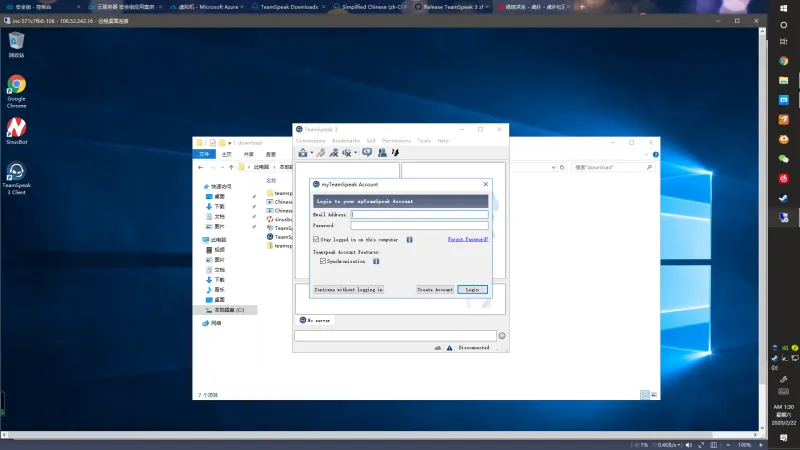This screenshot has width=800, height=450.
Task: Select Quick access in the Explorer tree
Action: pyautogui.click(x=221, y=187)
